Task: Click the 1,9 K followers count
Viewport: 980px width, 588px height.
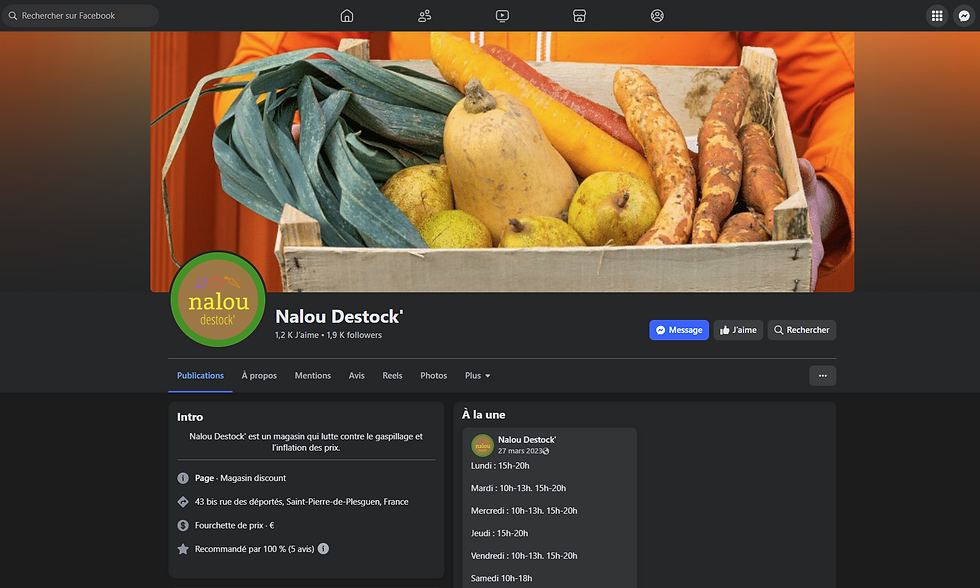Action: (354, 335)
